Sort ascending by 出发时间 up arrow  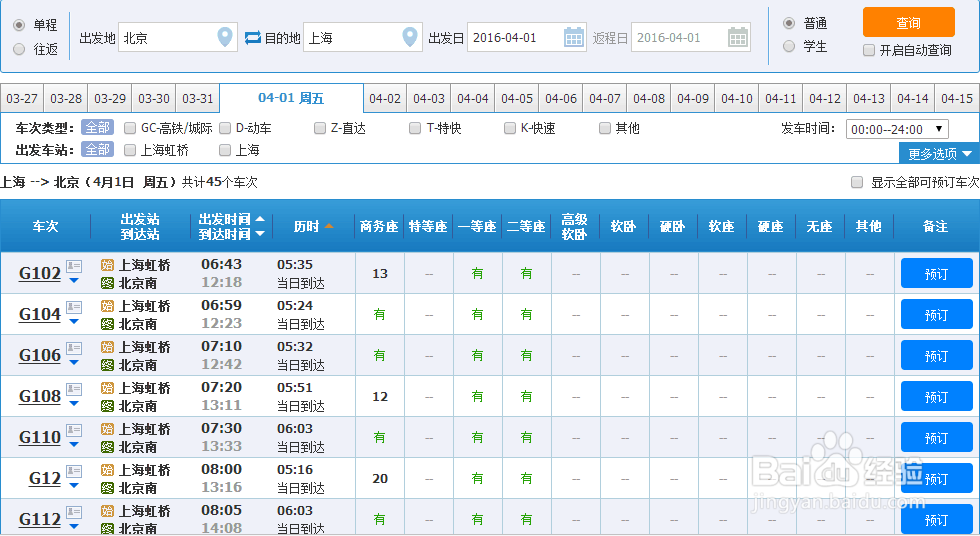click(x=260, y=219)
